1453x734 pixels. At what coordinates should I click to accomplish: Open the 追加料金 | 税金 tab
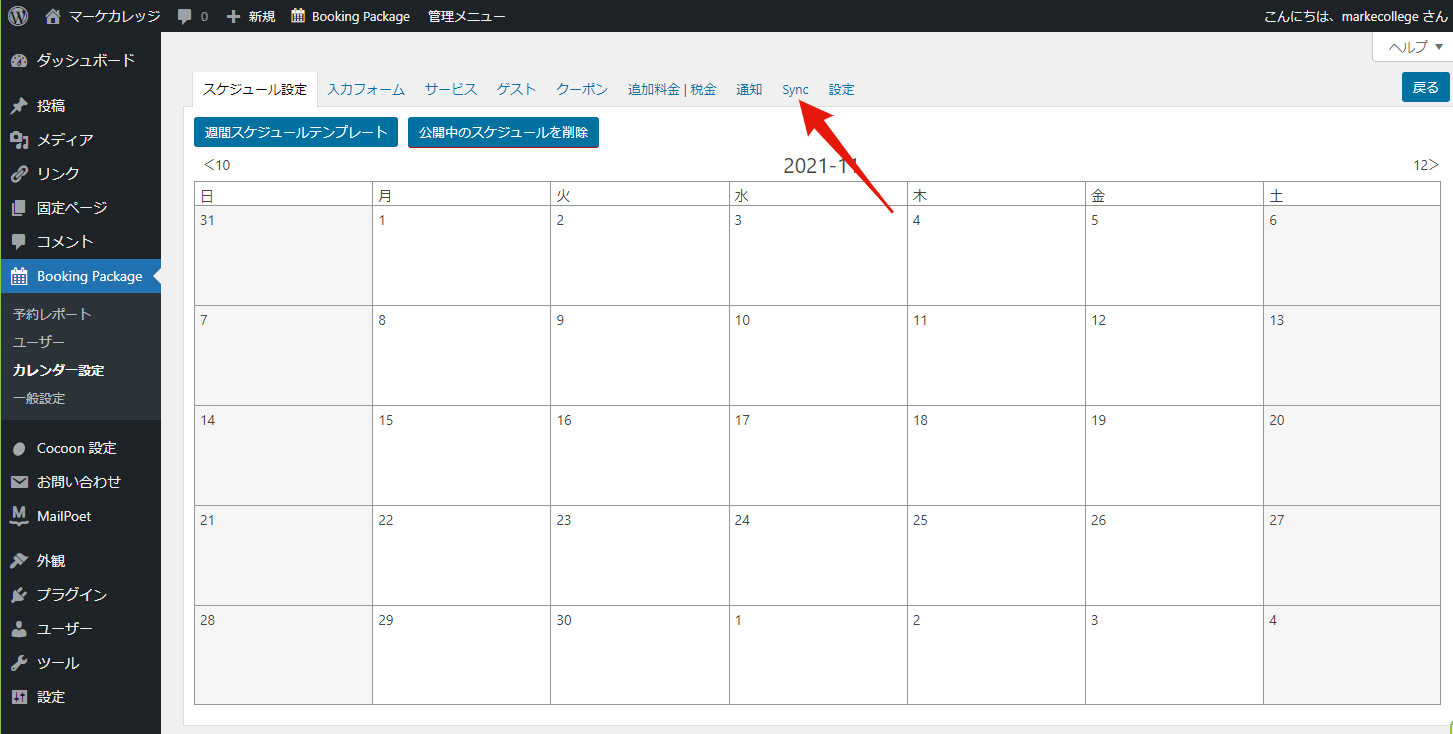pos(672,89)
